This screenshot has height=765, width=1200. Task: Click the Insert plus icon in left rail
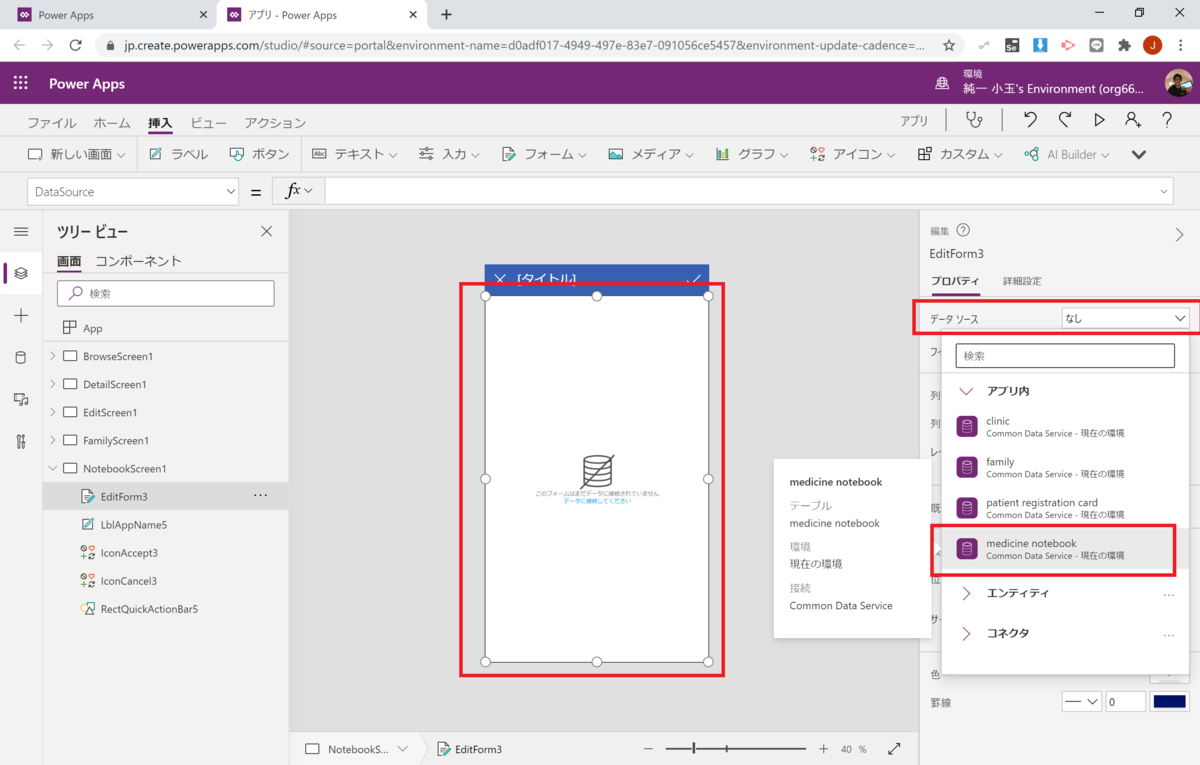point(21,316)
